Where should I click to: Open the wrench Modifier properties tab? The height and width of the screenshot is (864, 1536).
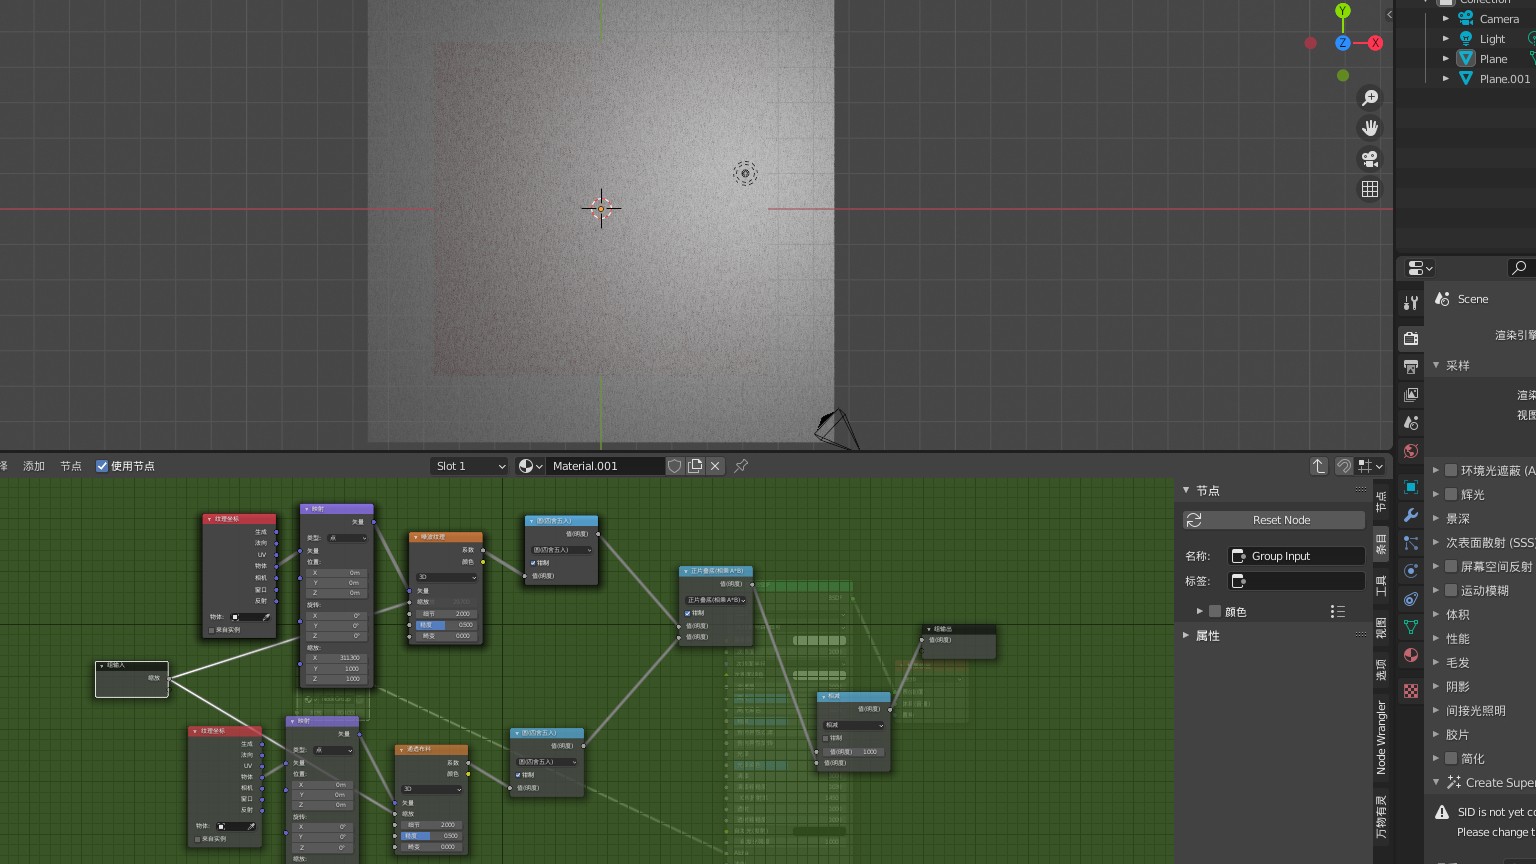1411,516
